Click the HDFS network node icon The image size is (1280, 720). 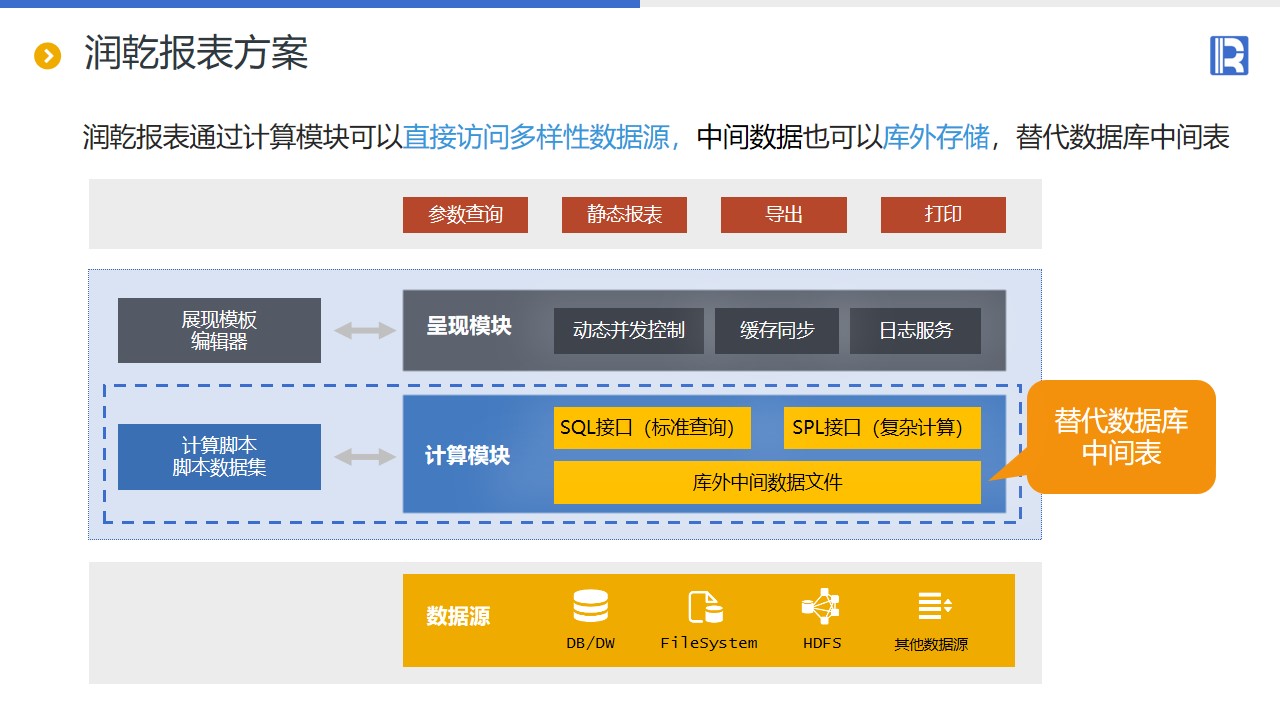(821, 606)
